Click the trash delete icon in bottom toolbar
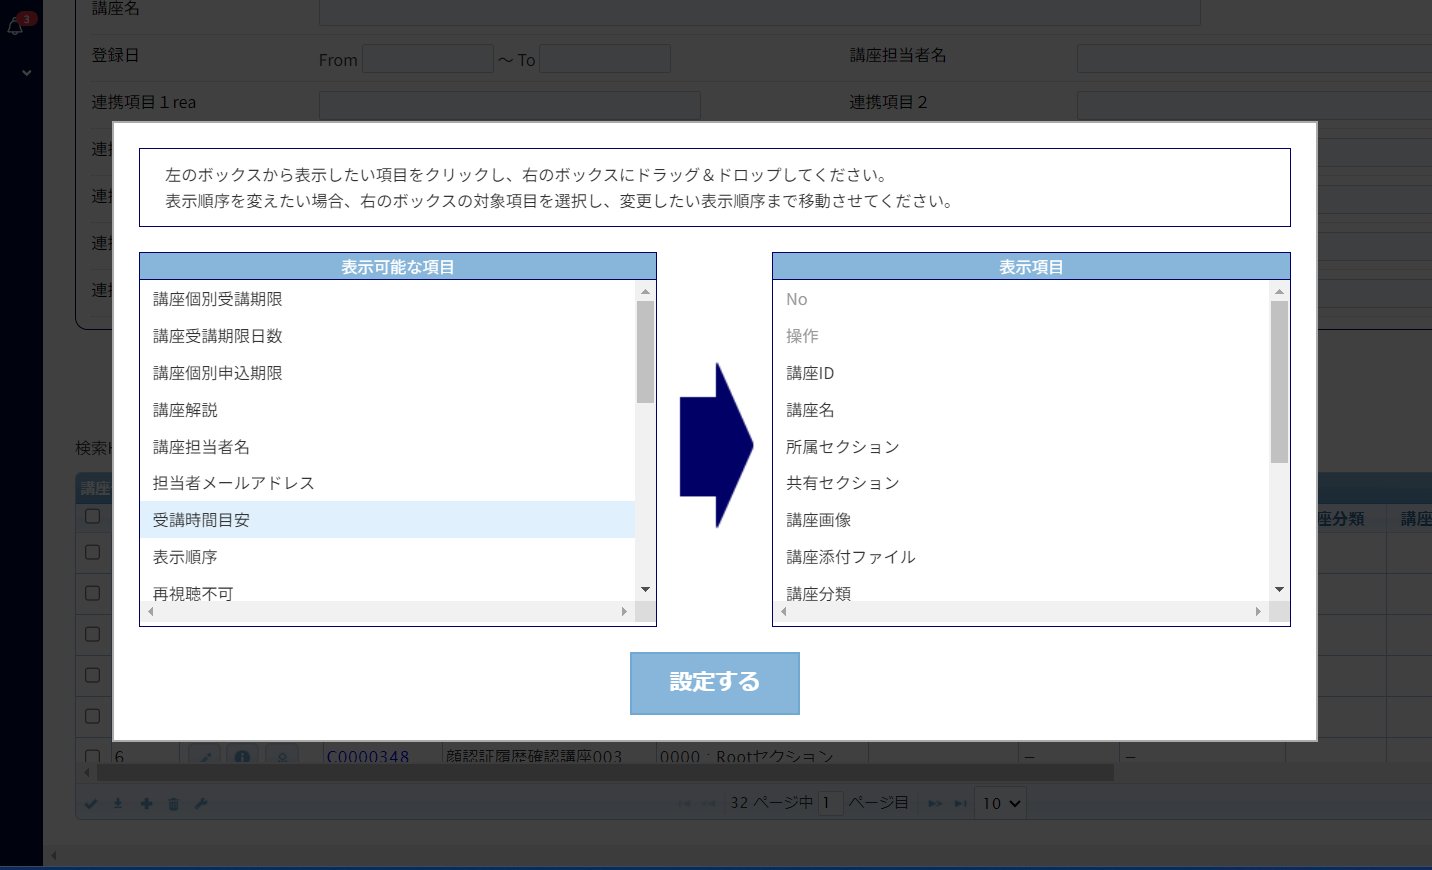This screenshot has height=870, width=1432. [173, 804]
